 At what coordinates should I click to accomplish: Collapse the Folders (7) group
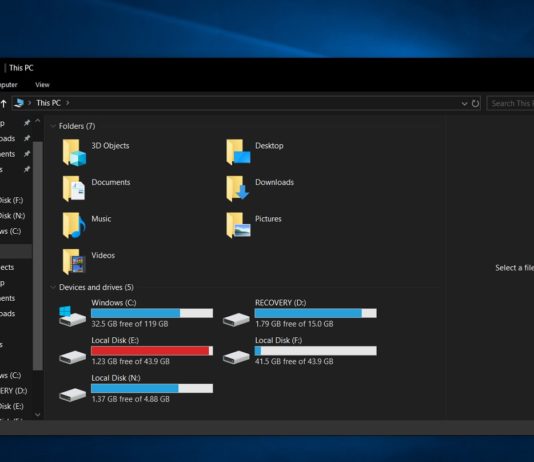coord(53,126)
